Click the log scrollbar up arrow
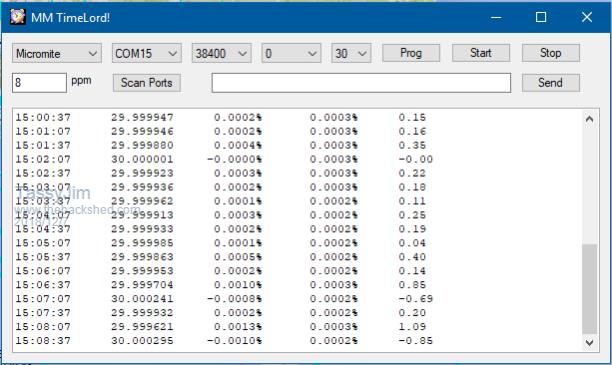612x365 pixels. 589,119
